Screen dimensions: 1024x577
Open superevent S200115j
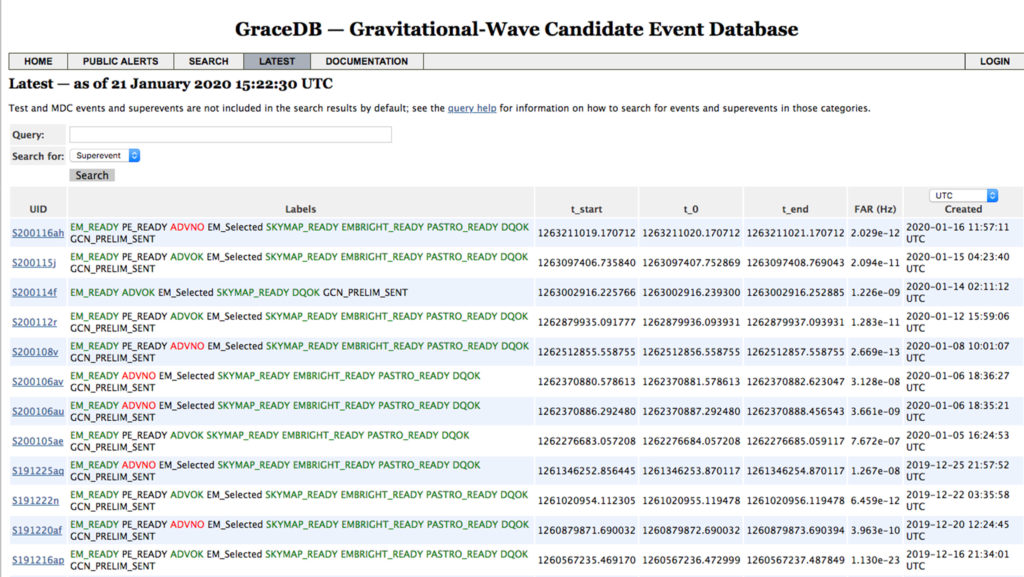34,263
